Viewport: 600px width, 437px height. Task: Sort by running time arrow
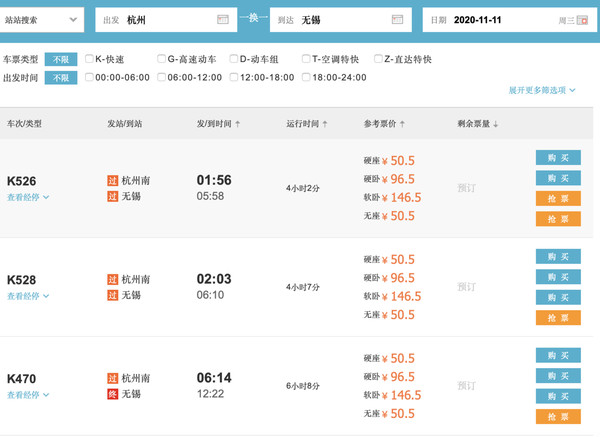325,124
